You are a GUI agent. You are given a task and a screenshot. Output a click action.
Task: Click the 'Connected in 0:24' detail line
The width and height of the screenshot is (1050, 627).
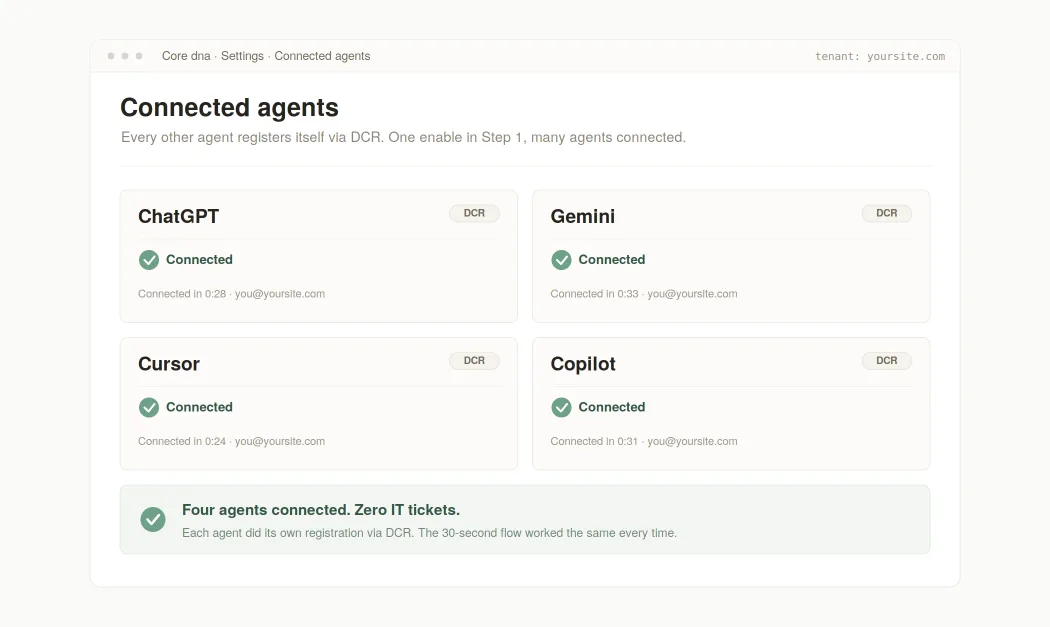(232, 441)
